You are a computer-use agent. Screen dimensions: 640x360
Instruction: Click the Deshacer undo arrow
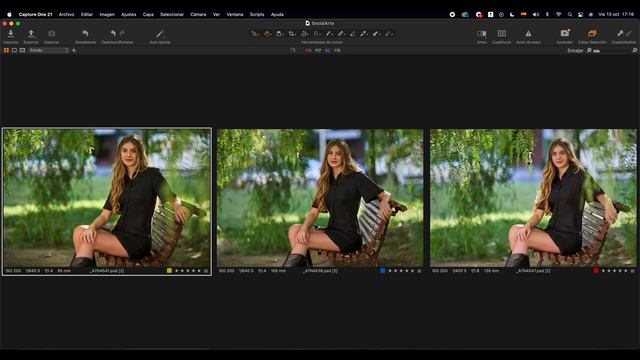pos(113,34)
